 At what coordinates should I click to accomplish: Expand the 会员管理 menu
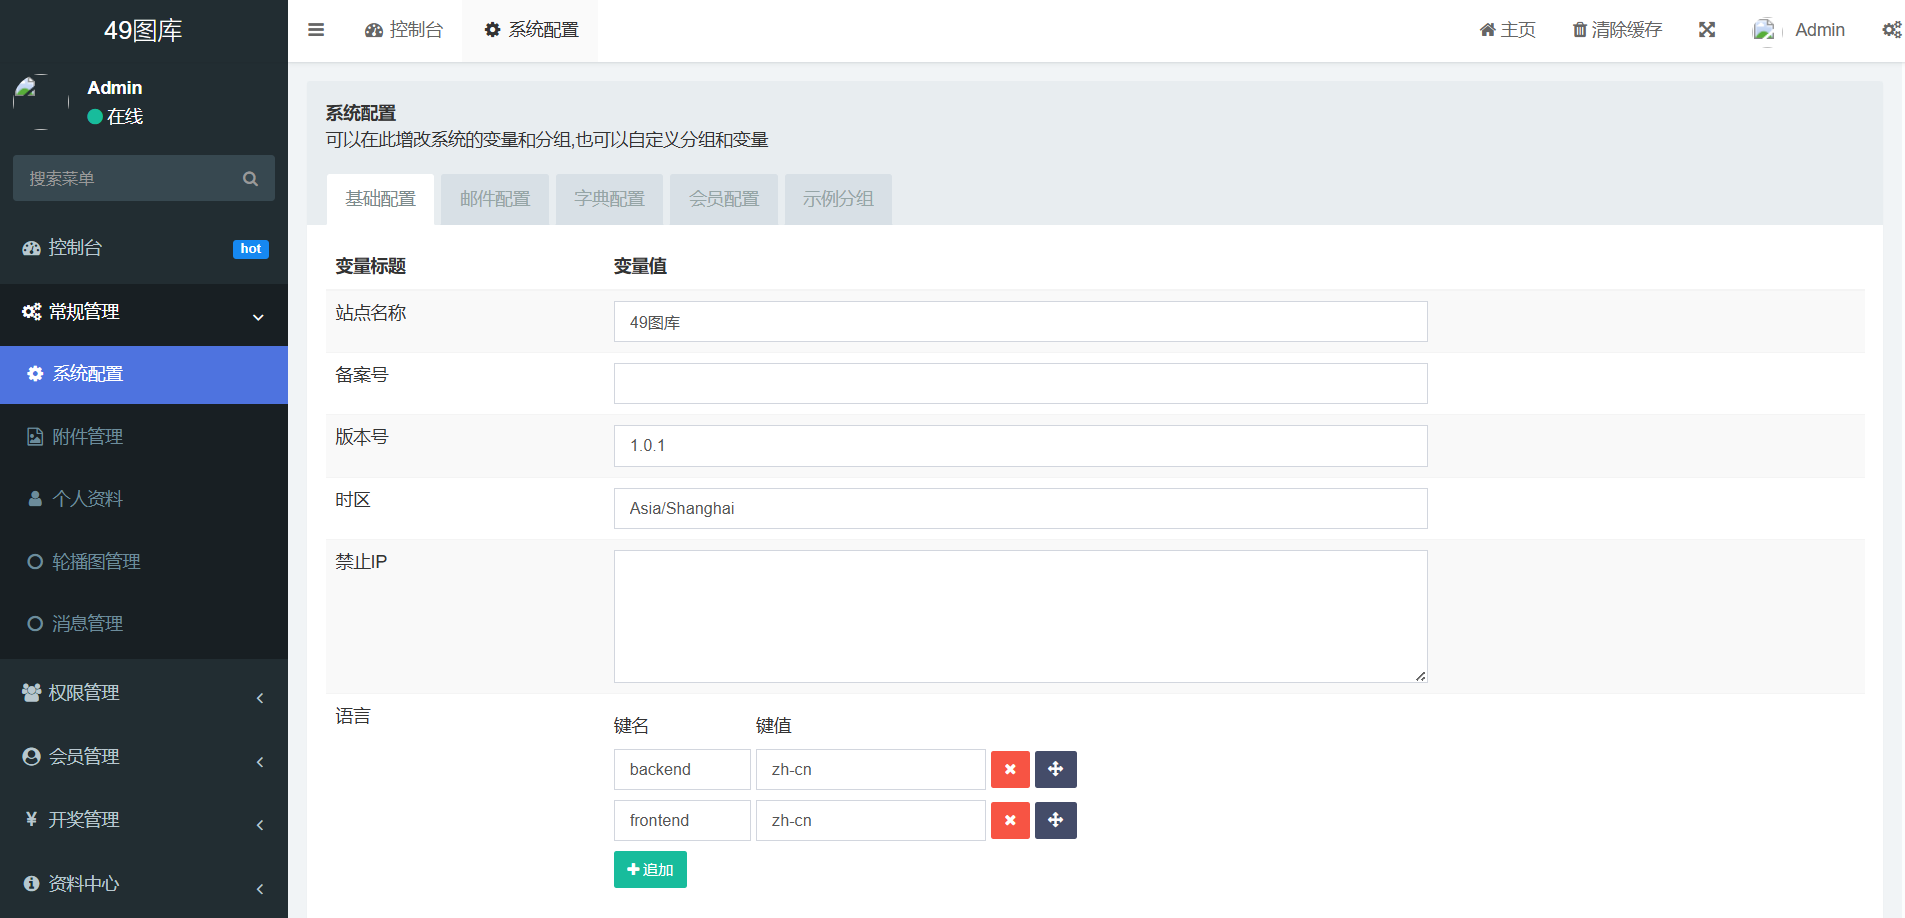pos(144,757)
